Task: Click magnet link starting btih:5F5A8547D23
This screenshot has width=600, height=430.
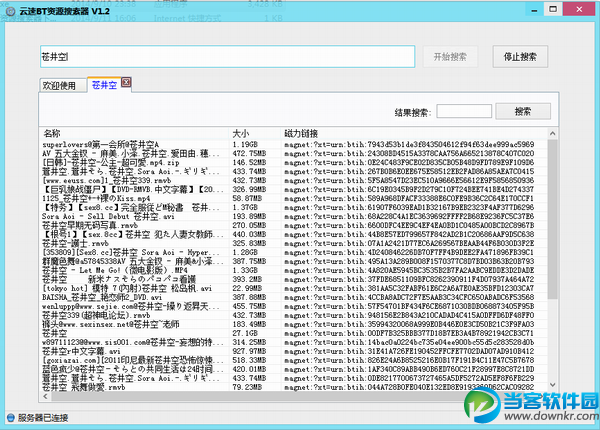Action: tap(409, 181)
